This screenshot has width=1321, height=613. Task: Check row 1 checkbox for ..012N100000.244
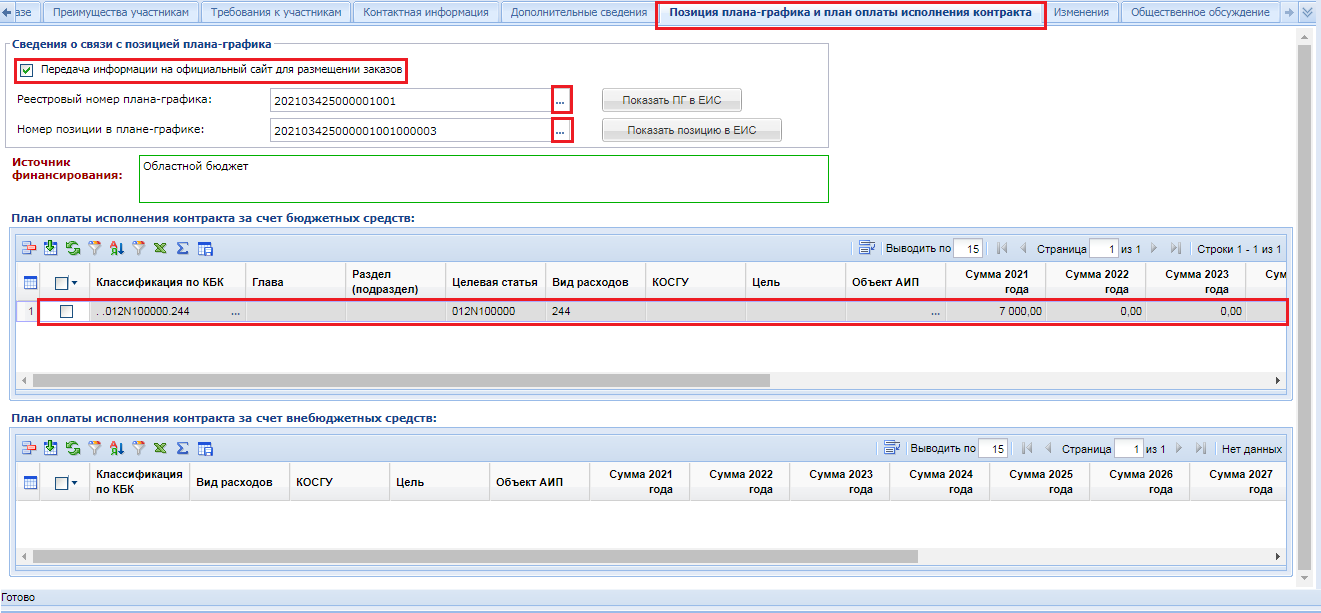coord(66,311)
